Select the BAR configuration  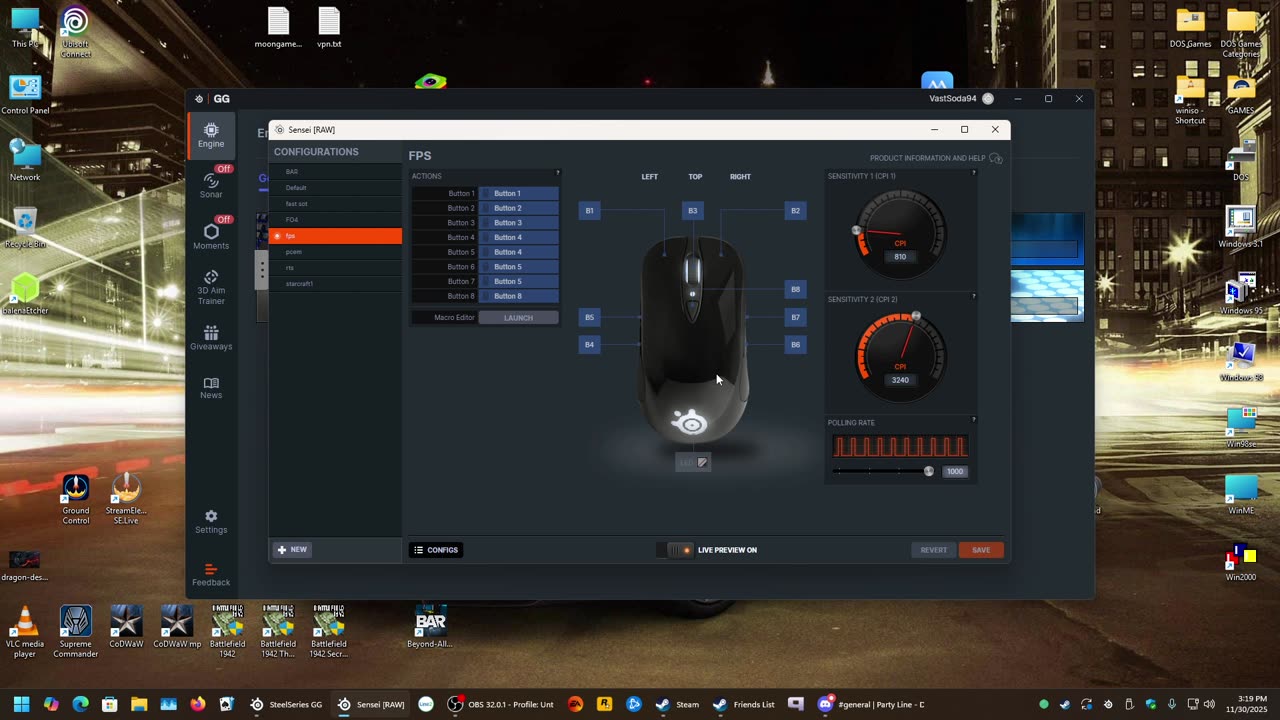[x=336, y=172]
